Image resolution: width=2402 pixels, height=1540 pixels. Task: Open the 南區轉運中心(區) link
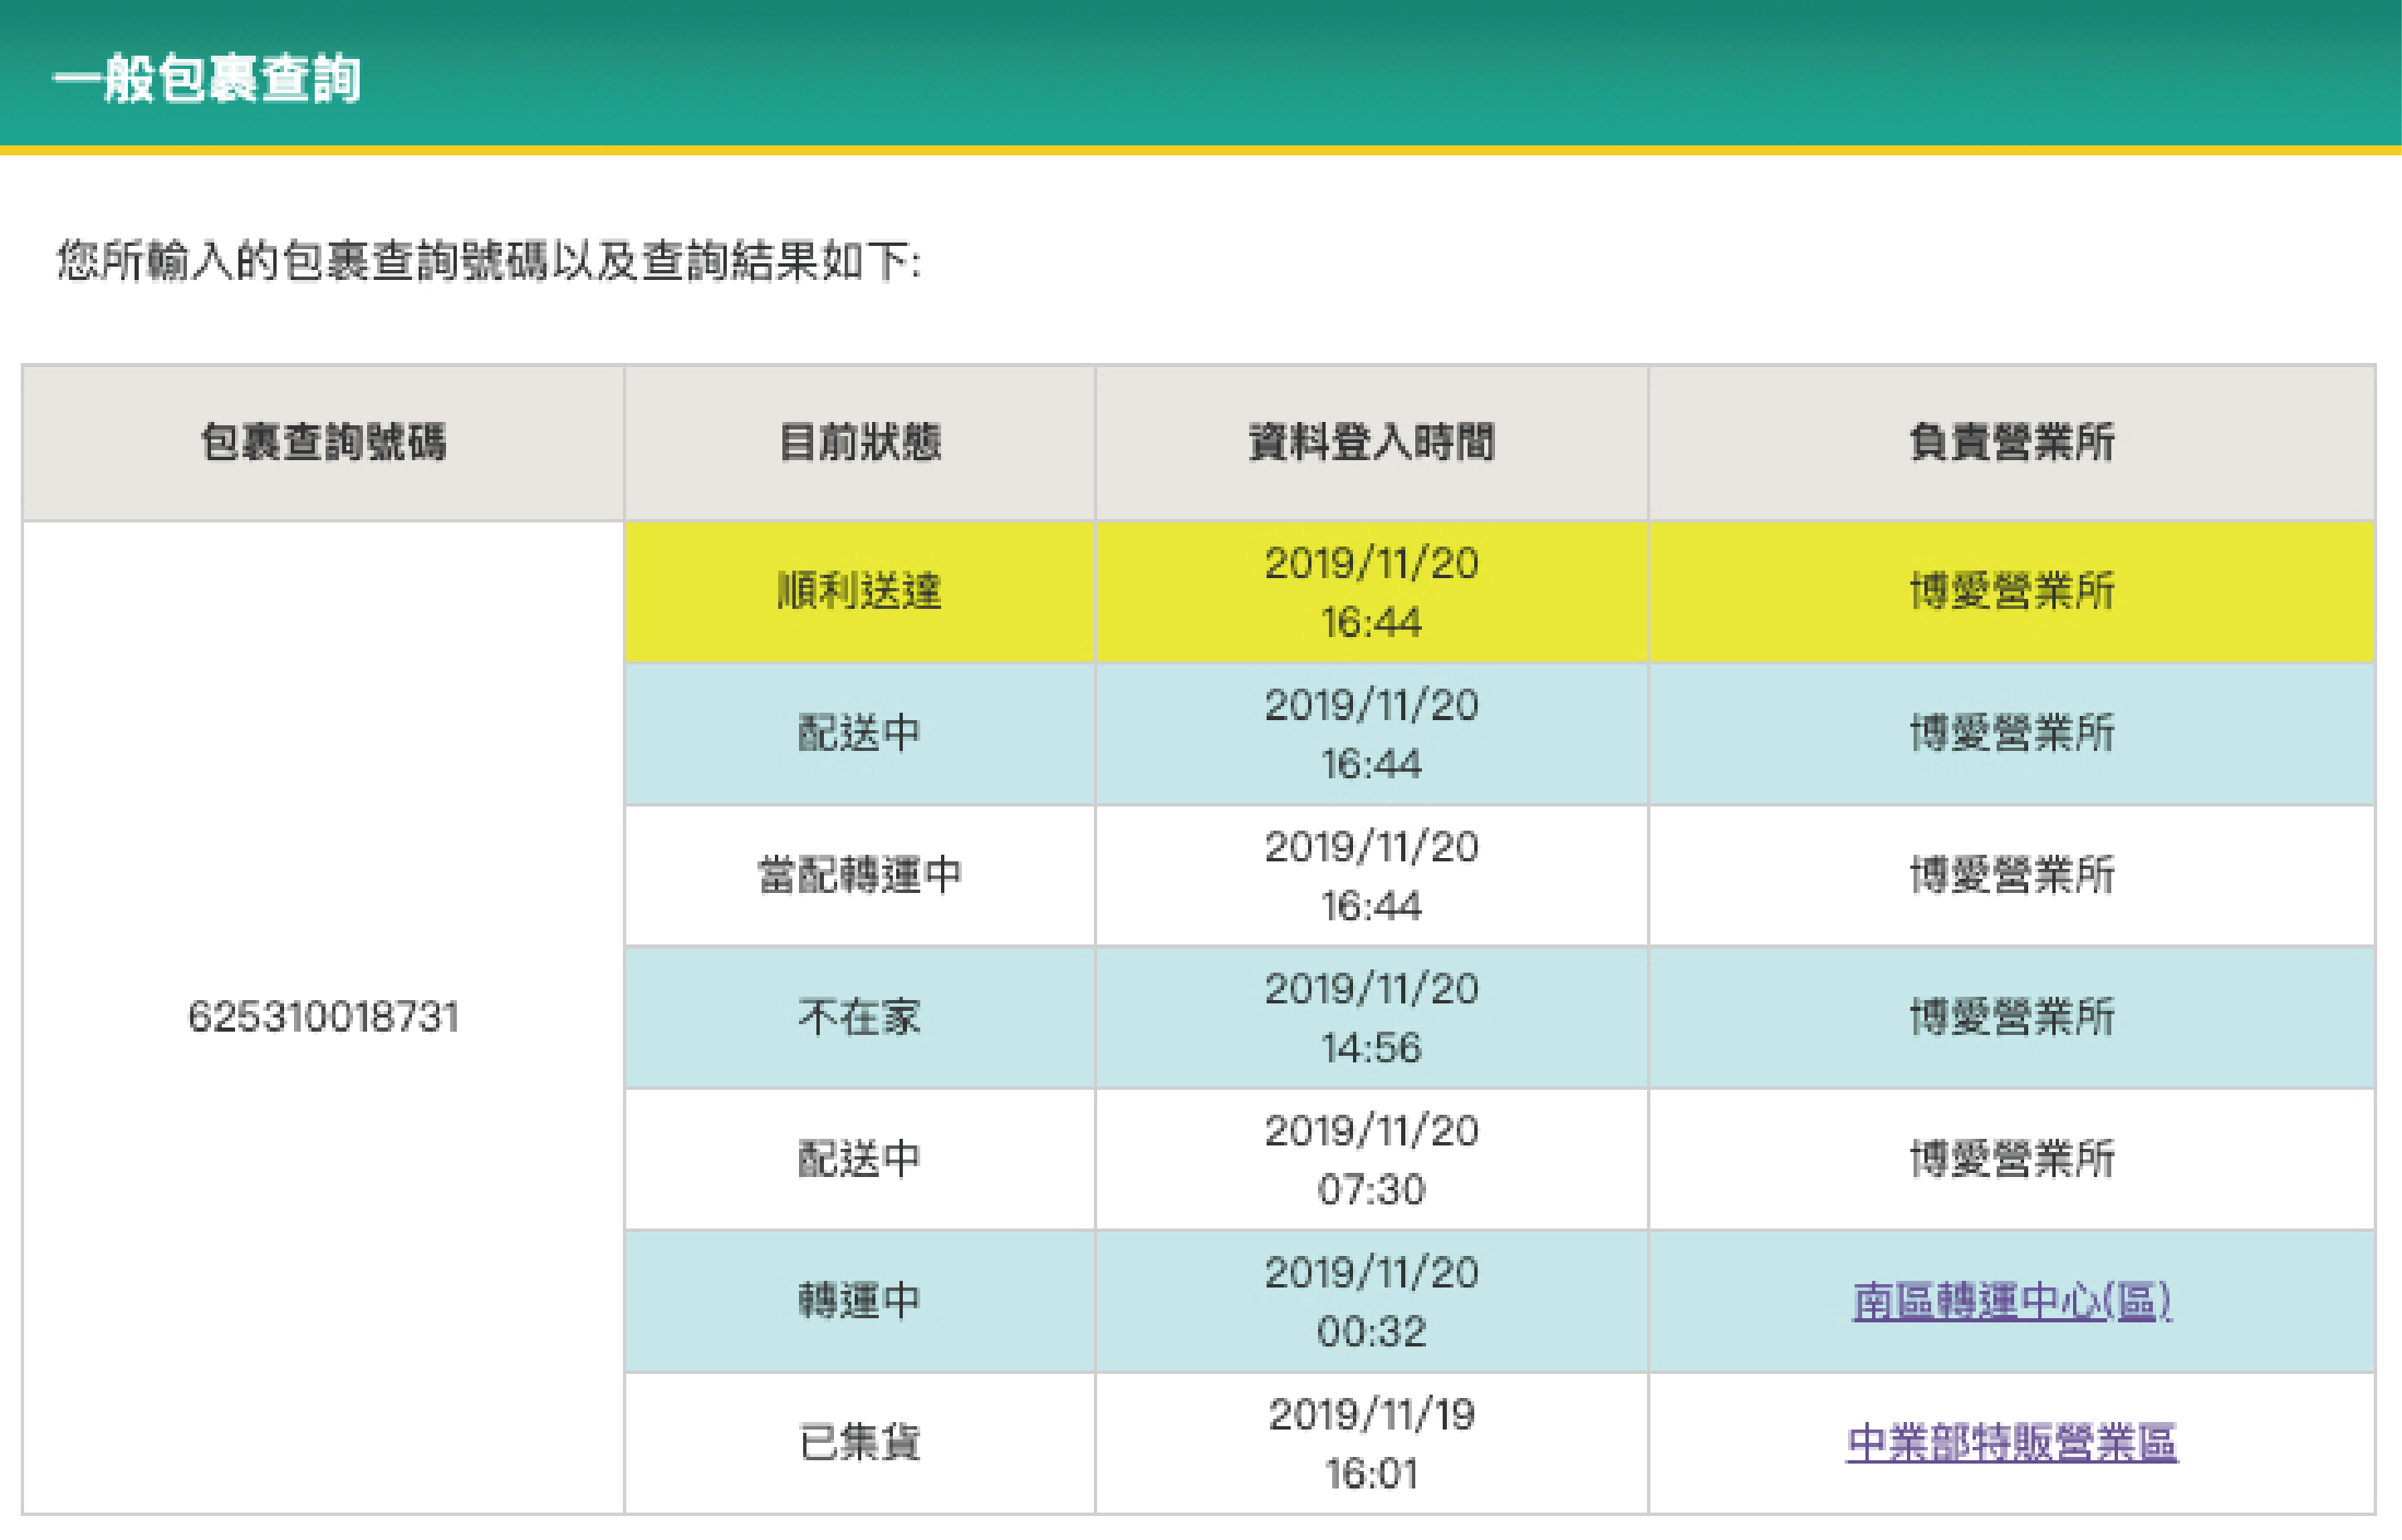tap(2011, 1301)
